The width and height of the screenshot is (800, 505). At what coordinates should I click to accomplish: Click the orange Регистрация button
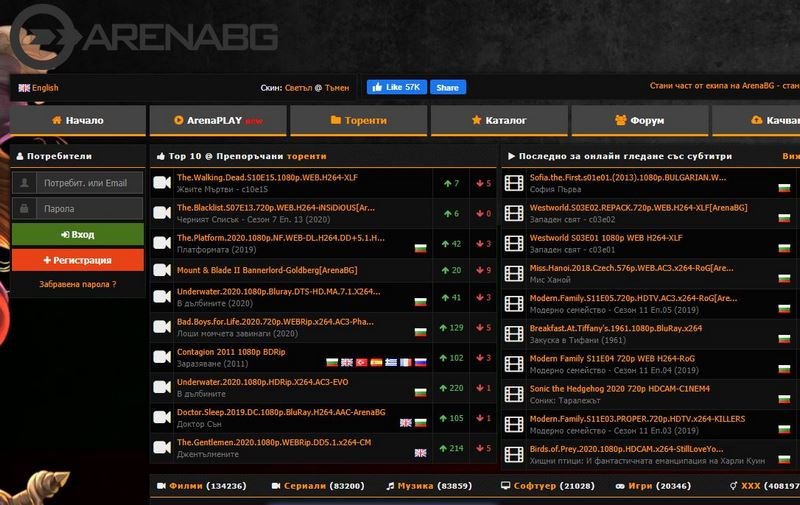point(78,260)
